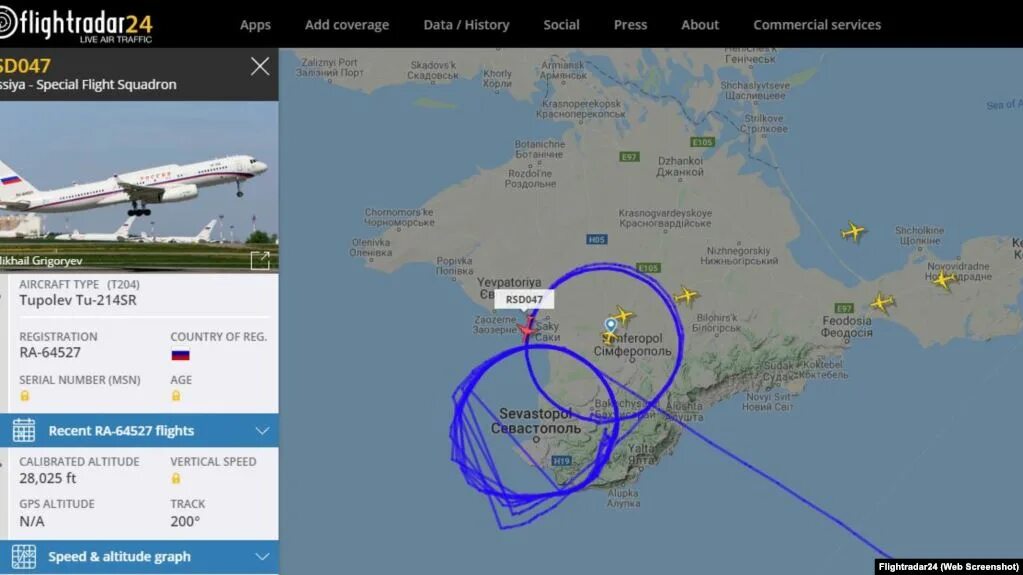Image resolution: width=1023 pixels, height=575 pixels.
Task: Select the yellow plane near Shcholkine
Action: click(853, 231)
